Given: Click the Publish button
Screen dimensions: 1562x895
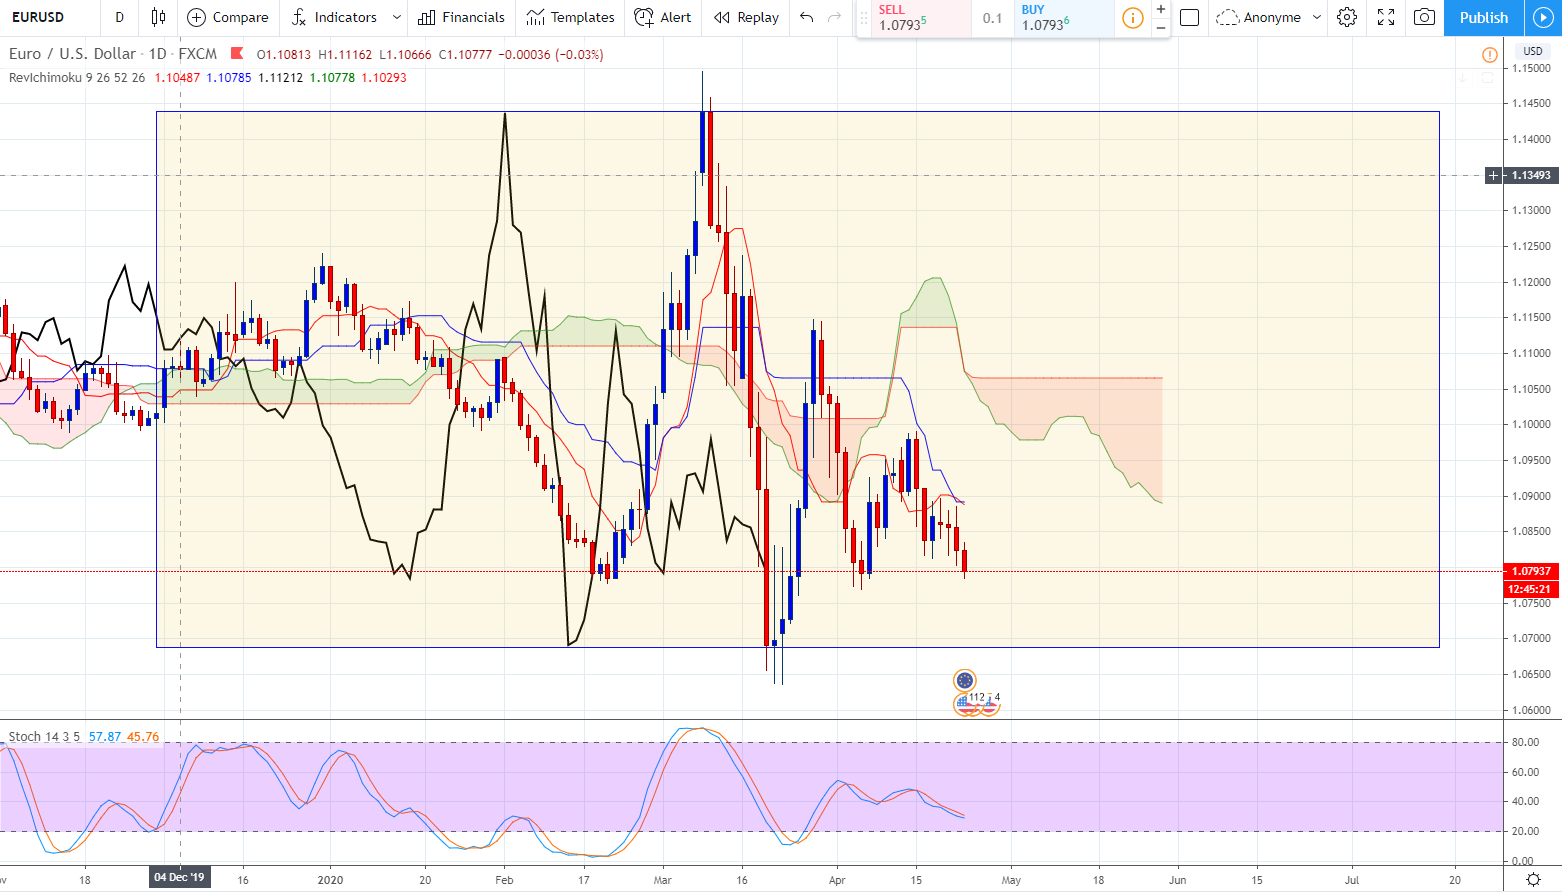Looking at the screenshot, I should coord(1484,17).
